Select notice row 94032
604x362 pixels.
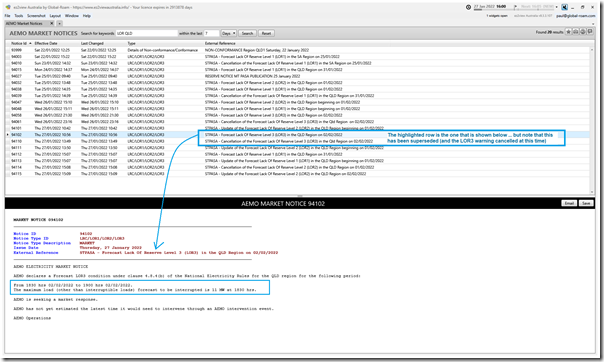click(x=297, y=83)
